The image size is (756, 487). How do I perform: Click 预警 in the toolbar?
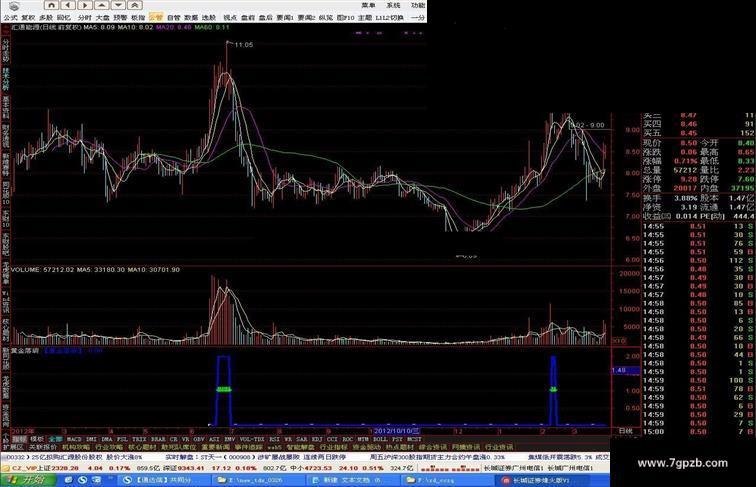(x=120, y=17)
